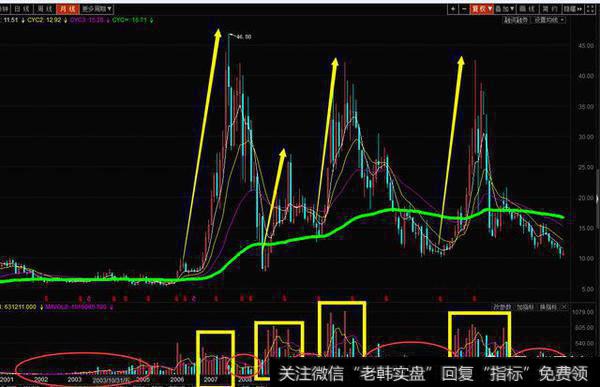Click the arrow beside the purple CYC3 indicator
This screenshot has height=387, width=600.
(108, 20)
